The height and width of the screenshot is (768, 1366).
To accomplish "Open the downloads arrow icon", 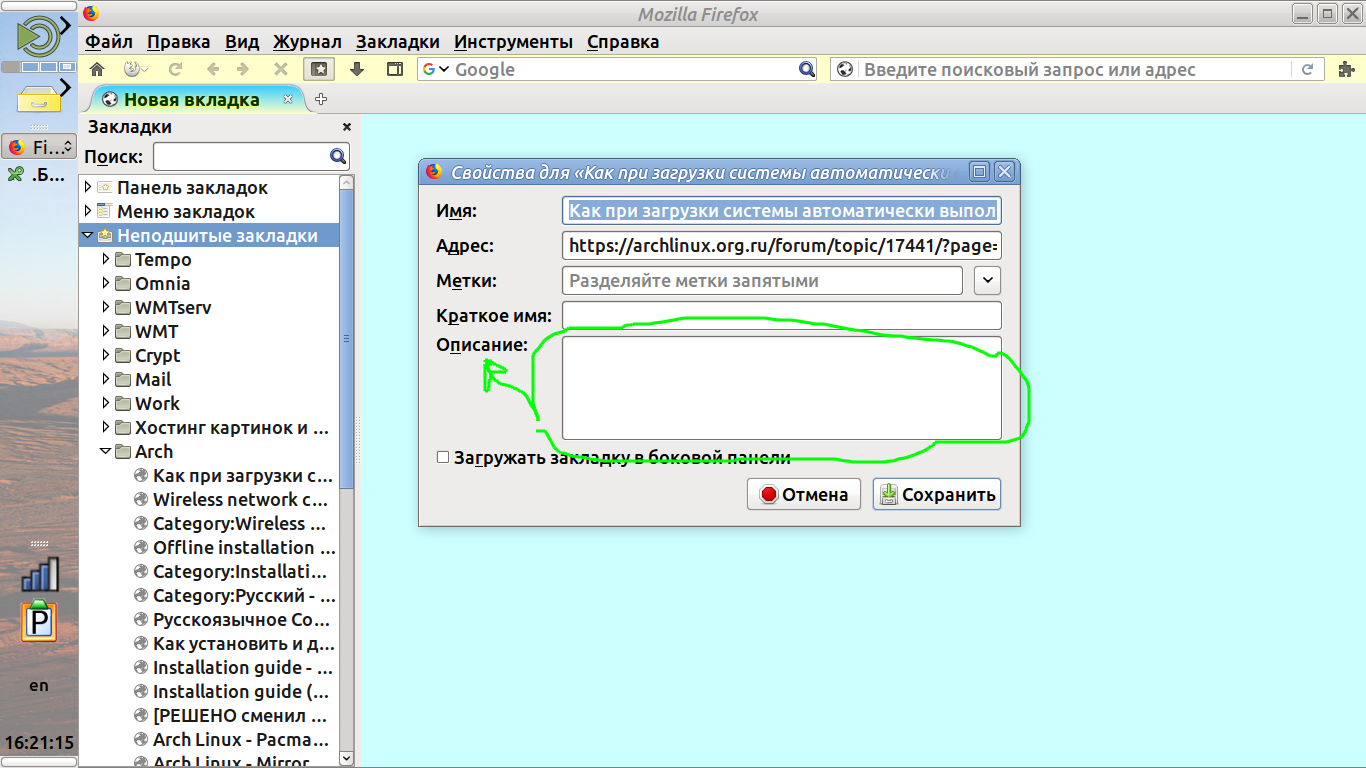I will (x=357, y=69).
